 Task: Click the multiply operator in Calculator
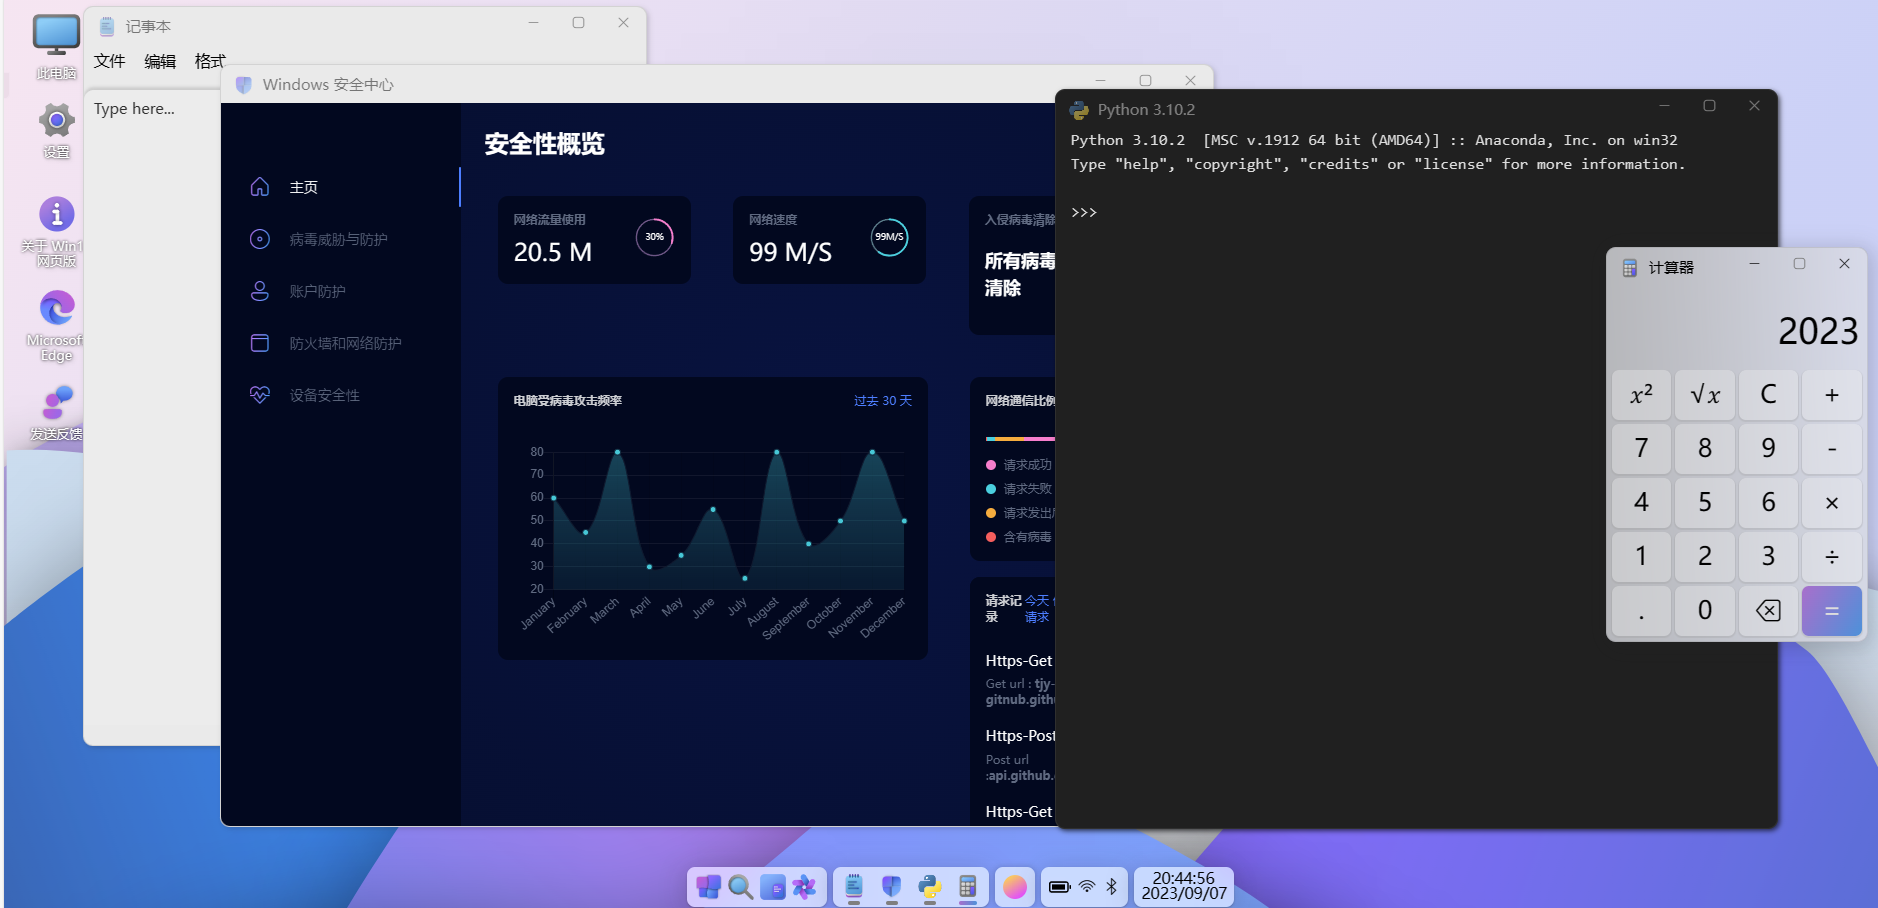pyautogui.click(x=1832, y=502)
